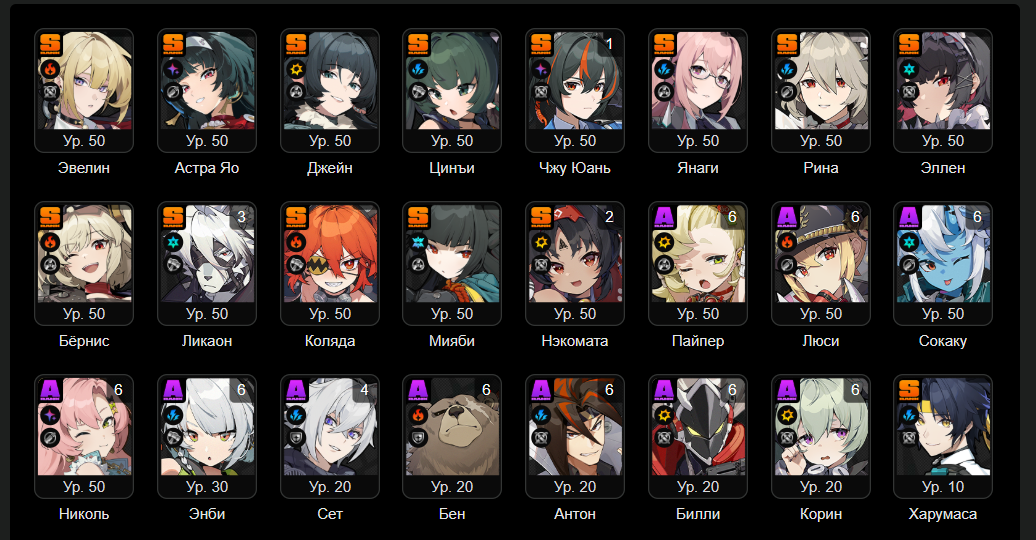
Task: Click the fire element icon on Эвелин
Action: click(x=50, y=69)
